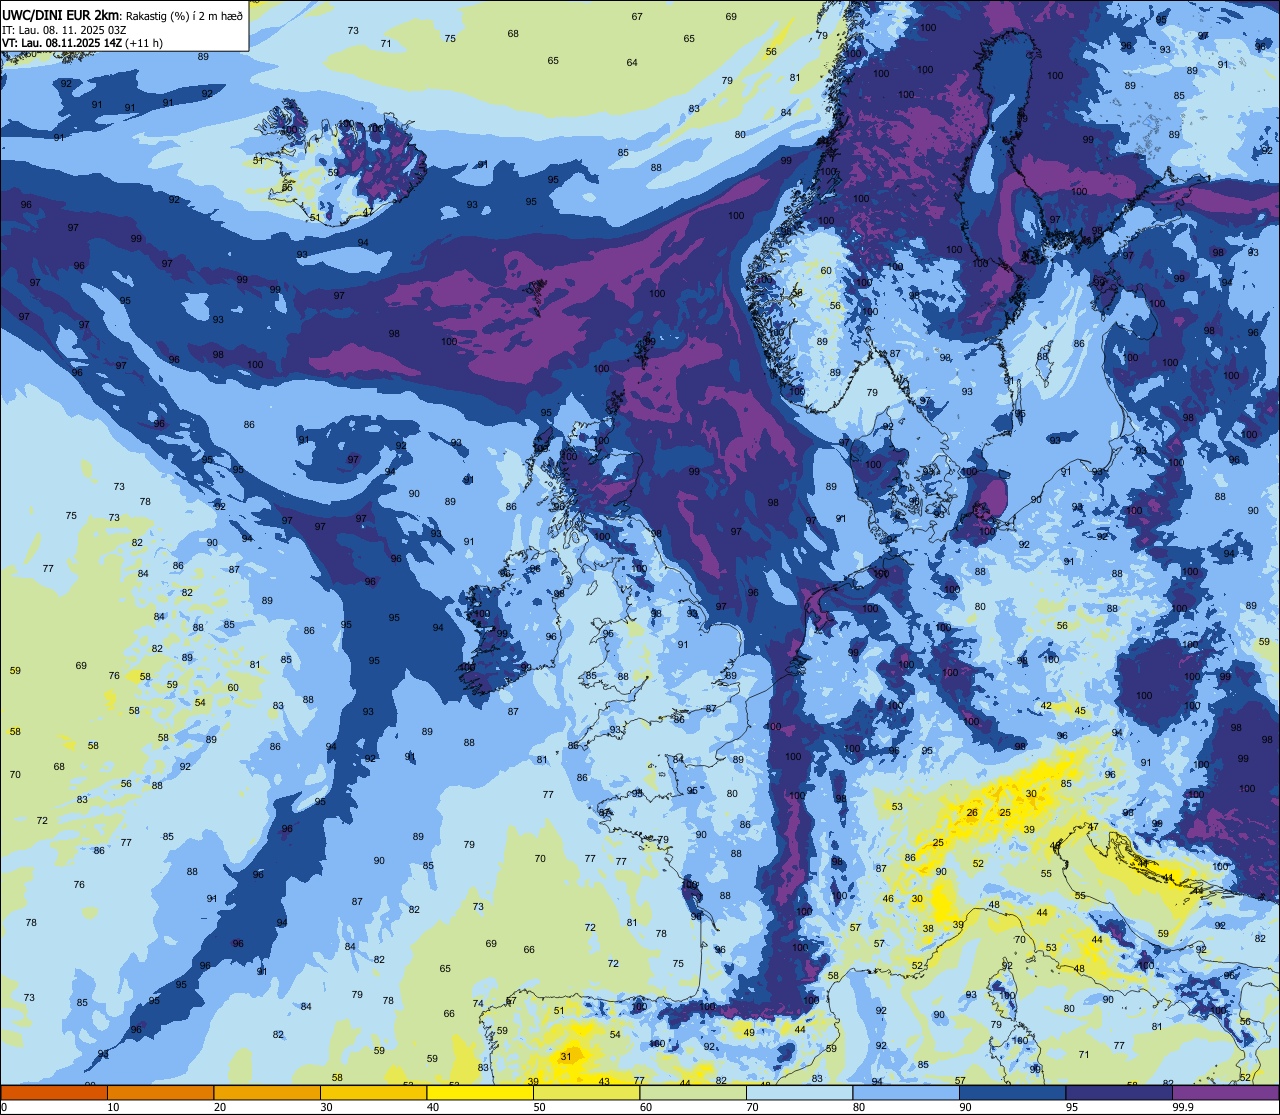
Task: Click the 'IT: Lau. 08. 11. 2025 03Z' line
Action: [65, 29]
